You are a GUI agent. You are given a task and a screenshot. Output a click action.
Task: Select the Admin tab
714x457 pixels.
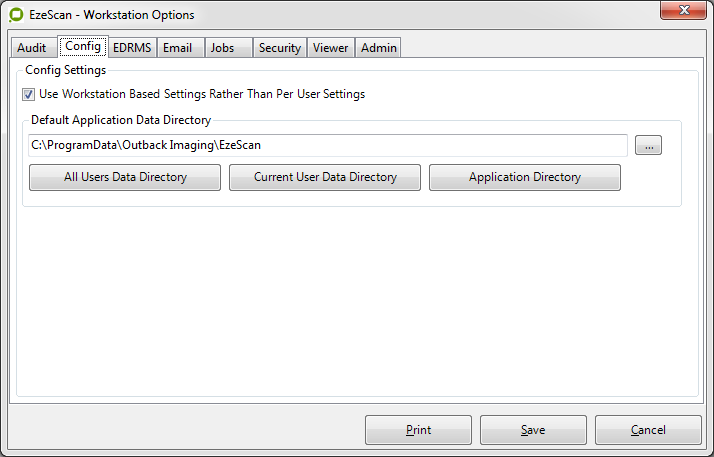click(378, 48)
